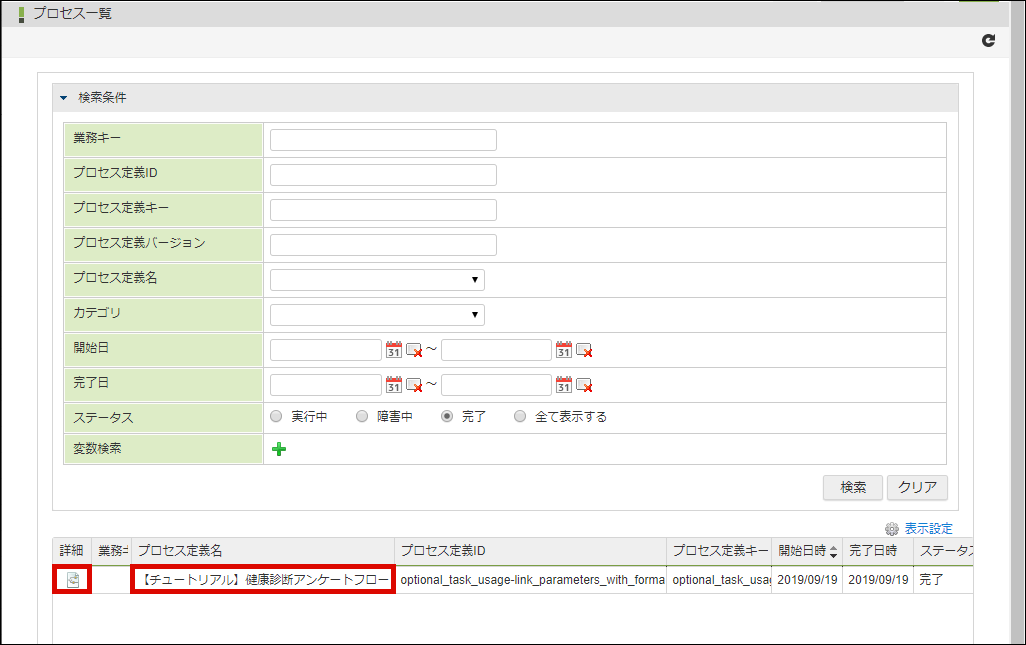This screenshot has height=645, width=1026.
Task: Click the プロセス定義ID column header
Action: [531, 551]
